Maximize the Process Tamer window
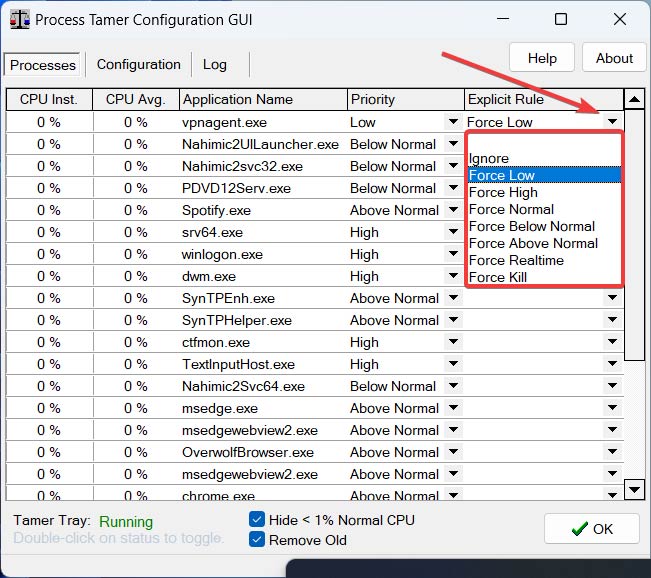Screen dimensions: 651x578 [x=561, y=19]
